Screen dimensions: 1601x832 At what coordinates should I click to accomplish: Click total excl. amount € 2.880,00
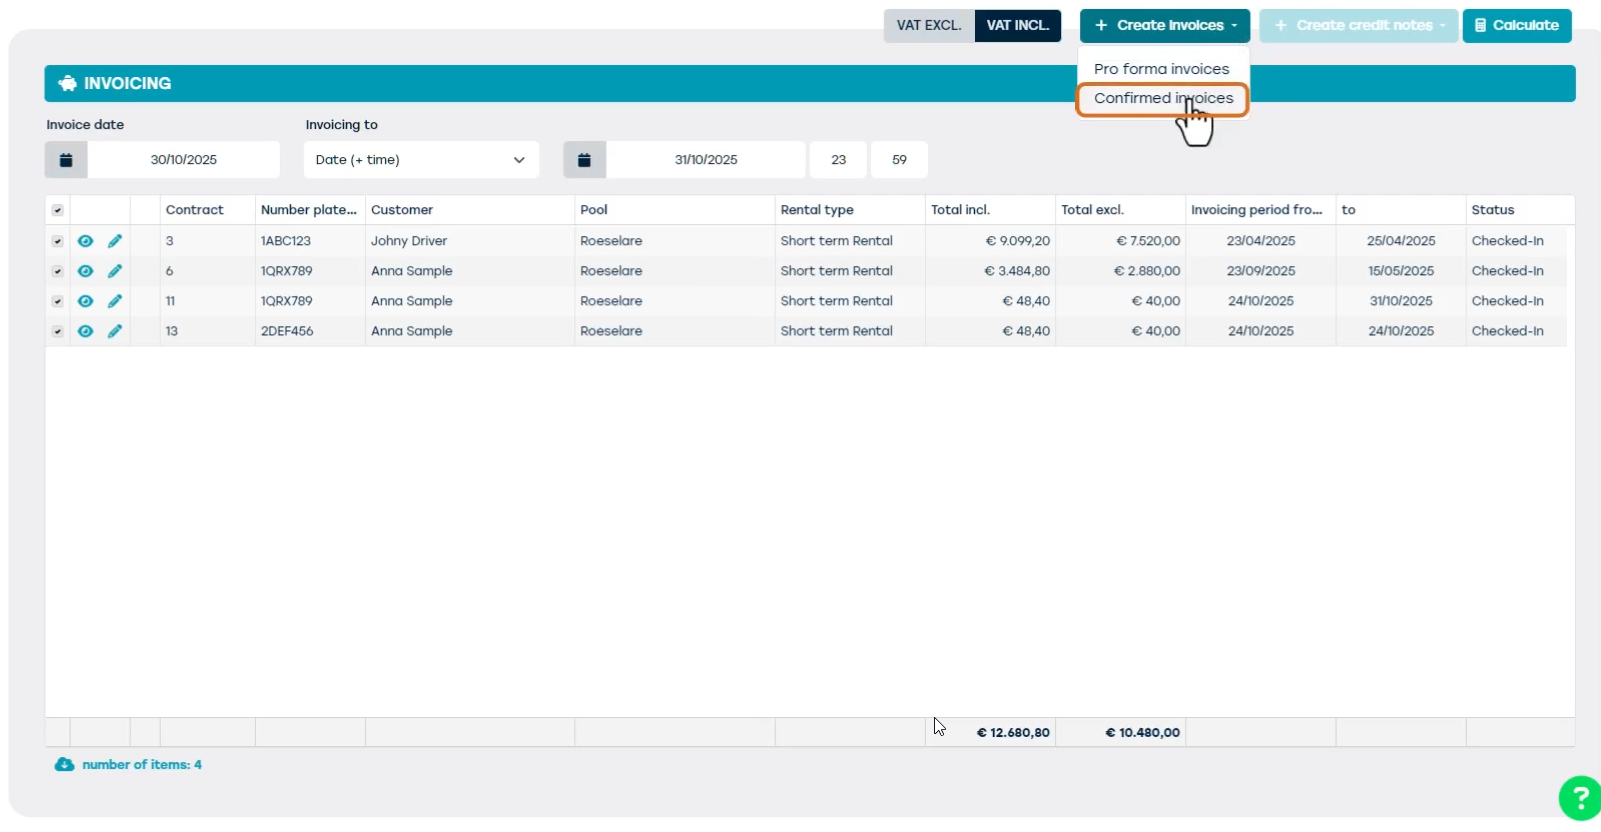click(1147, 271)
